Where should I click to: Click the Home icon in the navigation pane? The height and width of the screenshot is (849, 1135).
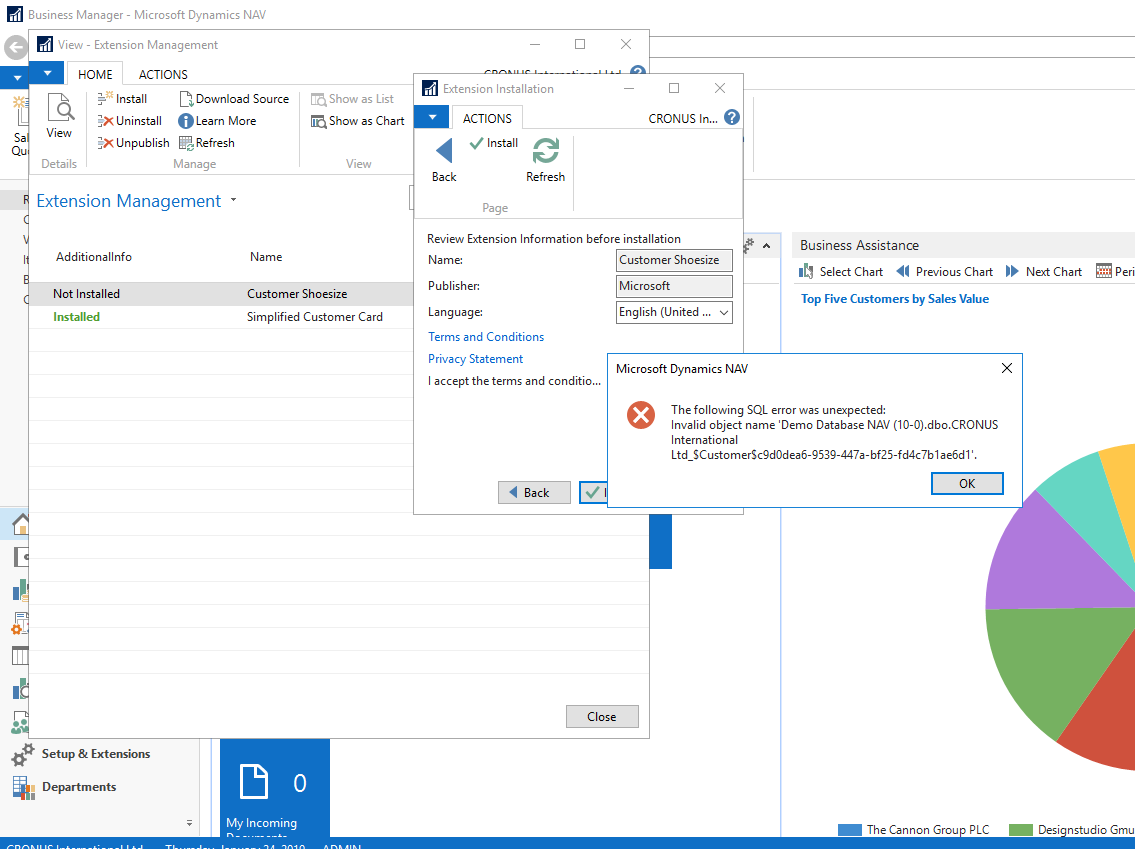(20, 524)
